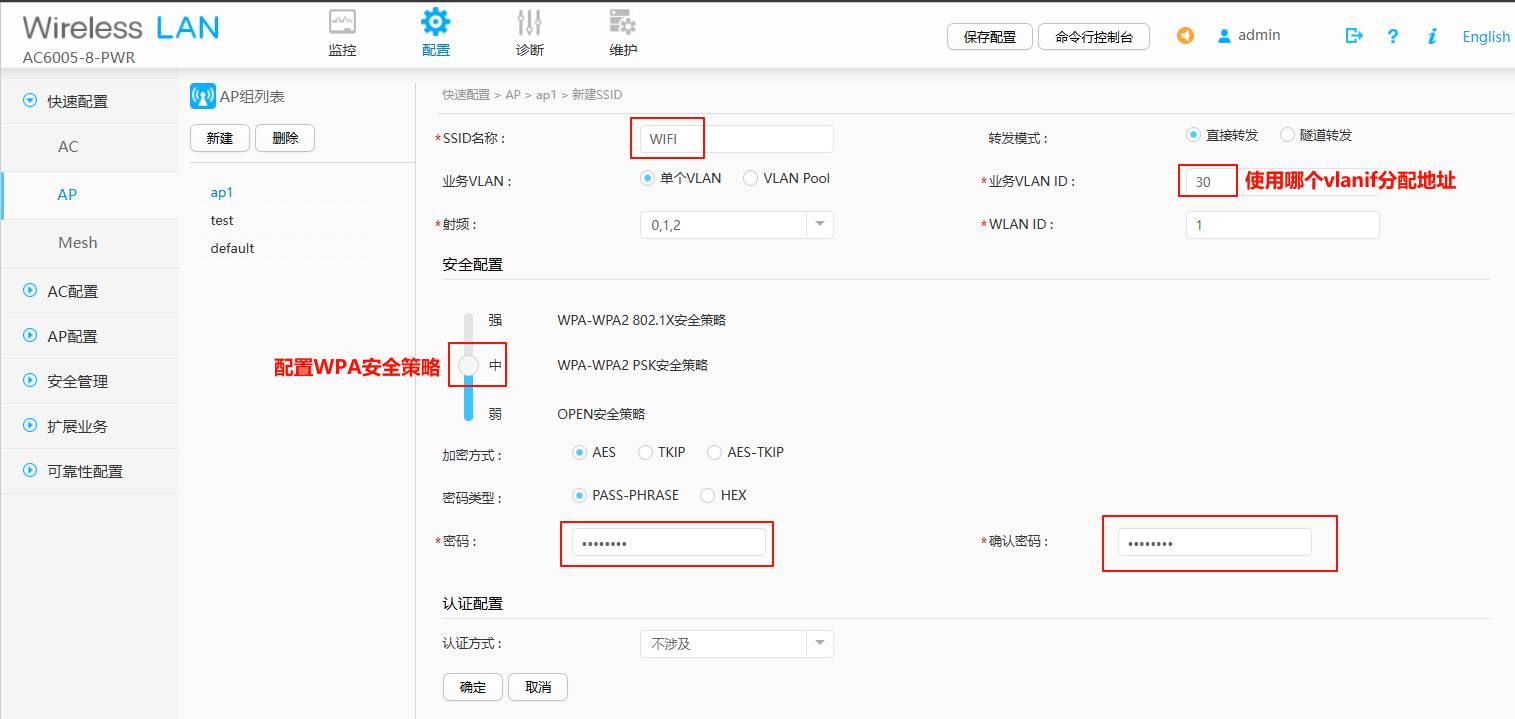Screen dimensions: 1515x719
Task: Click the security level slider handle
Action: click(x=469, y=366)
